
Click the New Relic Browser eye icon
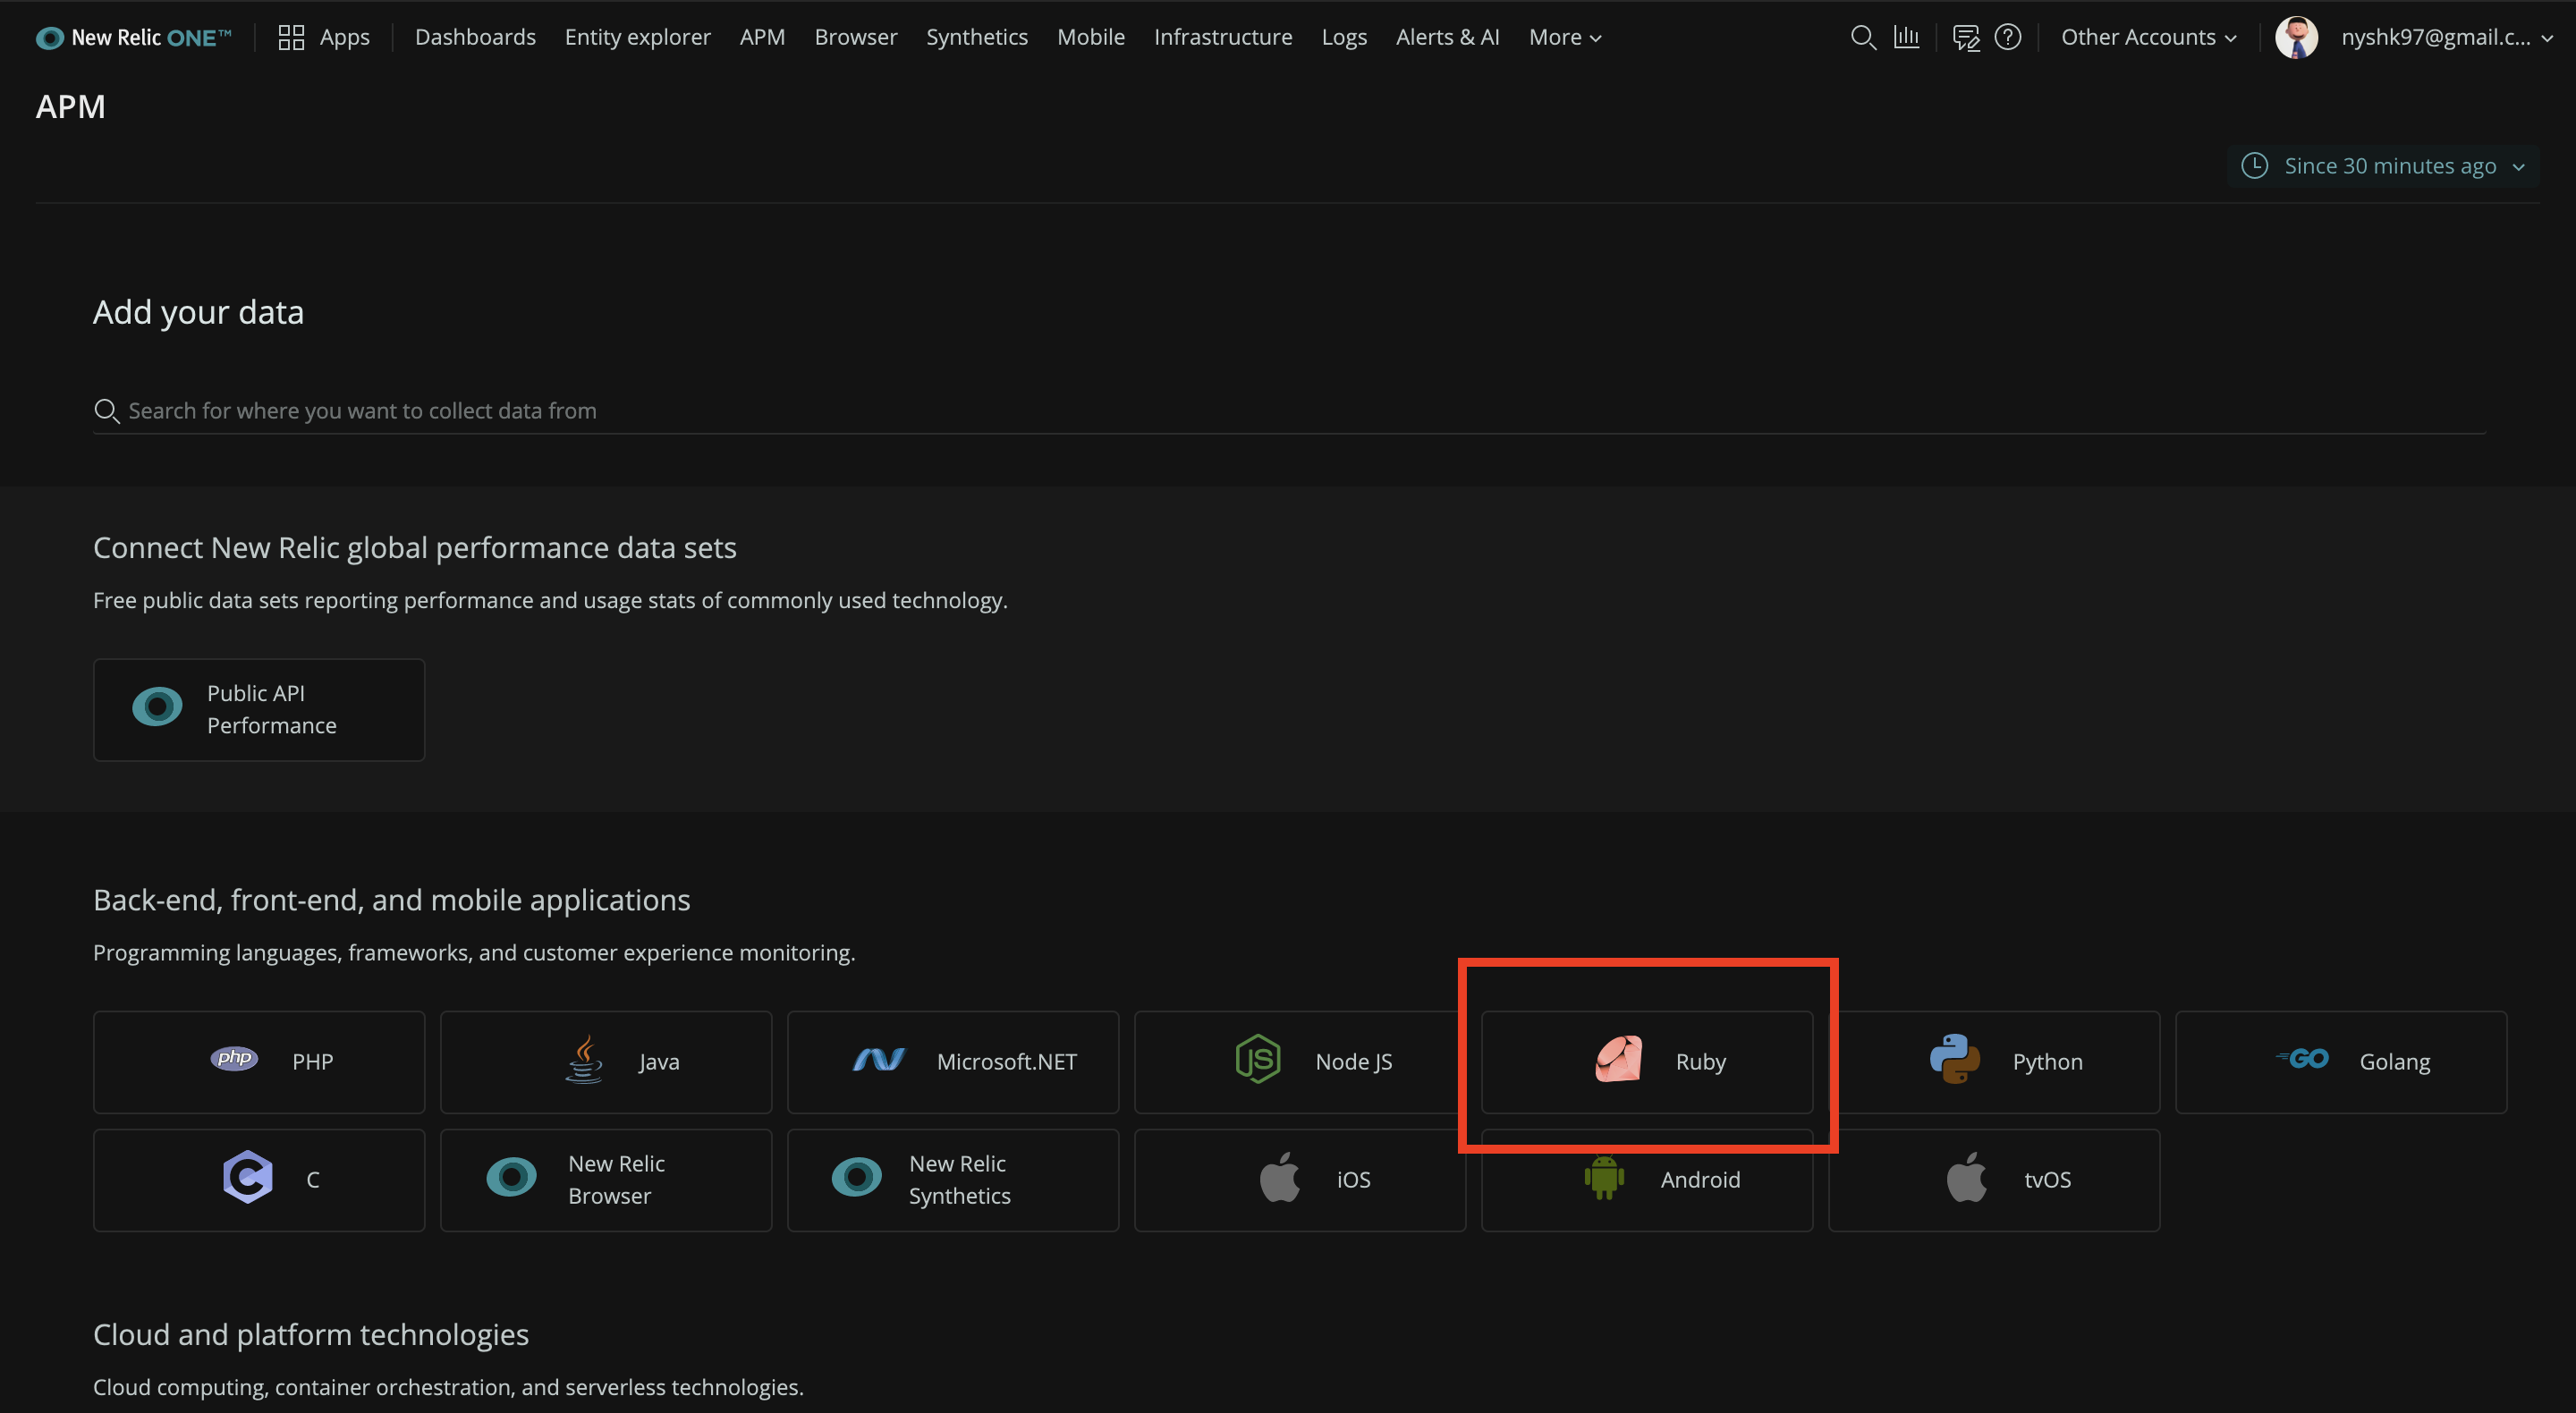click(x=512, y=1178)
